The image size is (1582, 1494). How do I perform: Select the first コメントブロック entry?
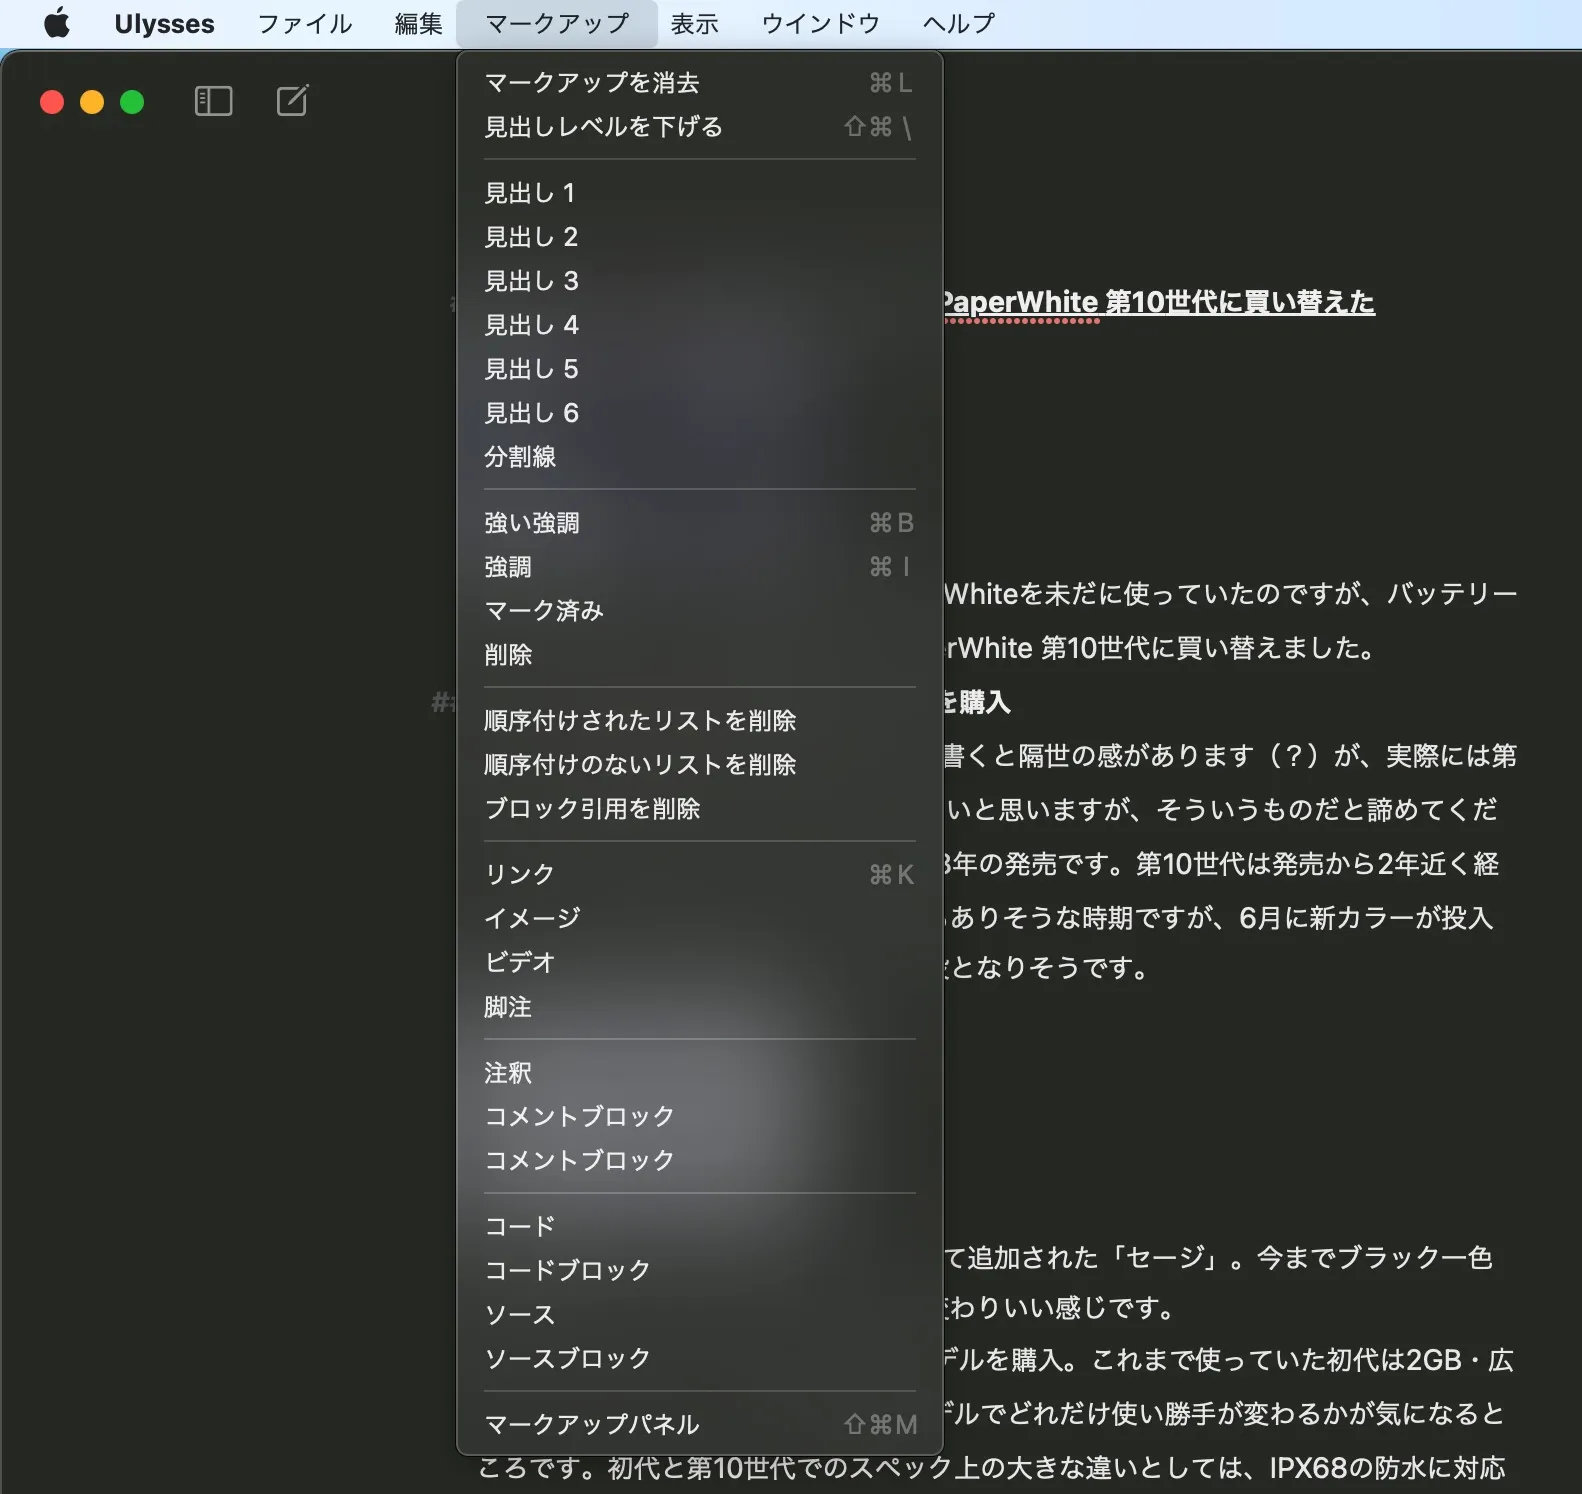(x=699, y=1117)
